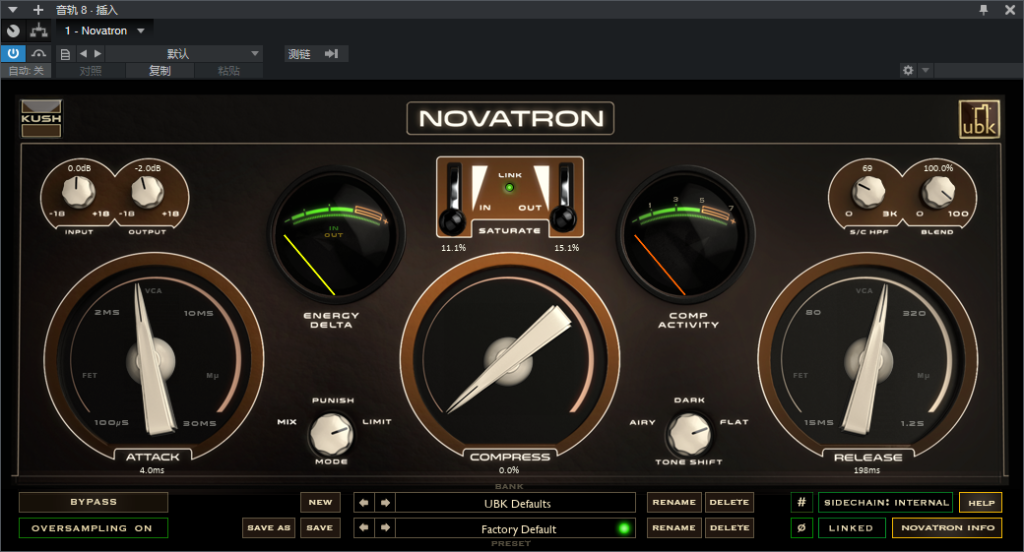The height and width of the screenshot is (552, 1024).
Task: Click the 4.0ms attack value
Action: [152, 470]
